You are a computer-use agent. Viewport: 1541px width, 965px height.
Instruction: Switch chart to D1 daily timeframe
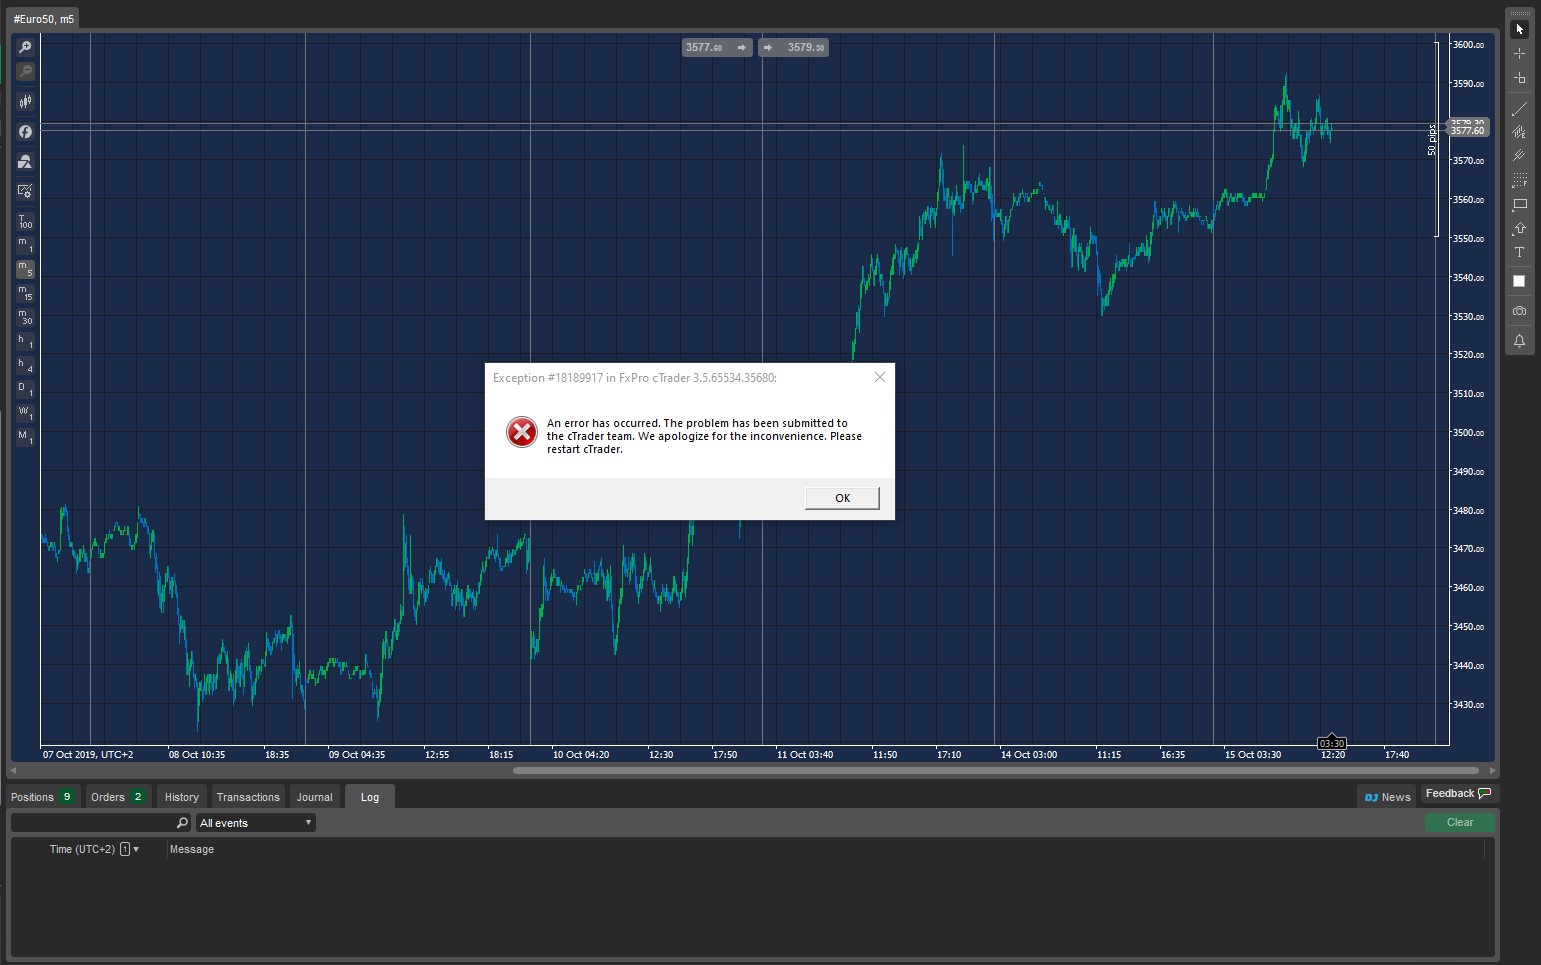(25, 389)
